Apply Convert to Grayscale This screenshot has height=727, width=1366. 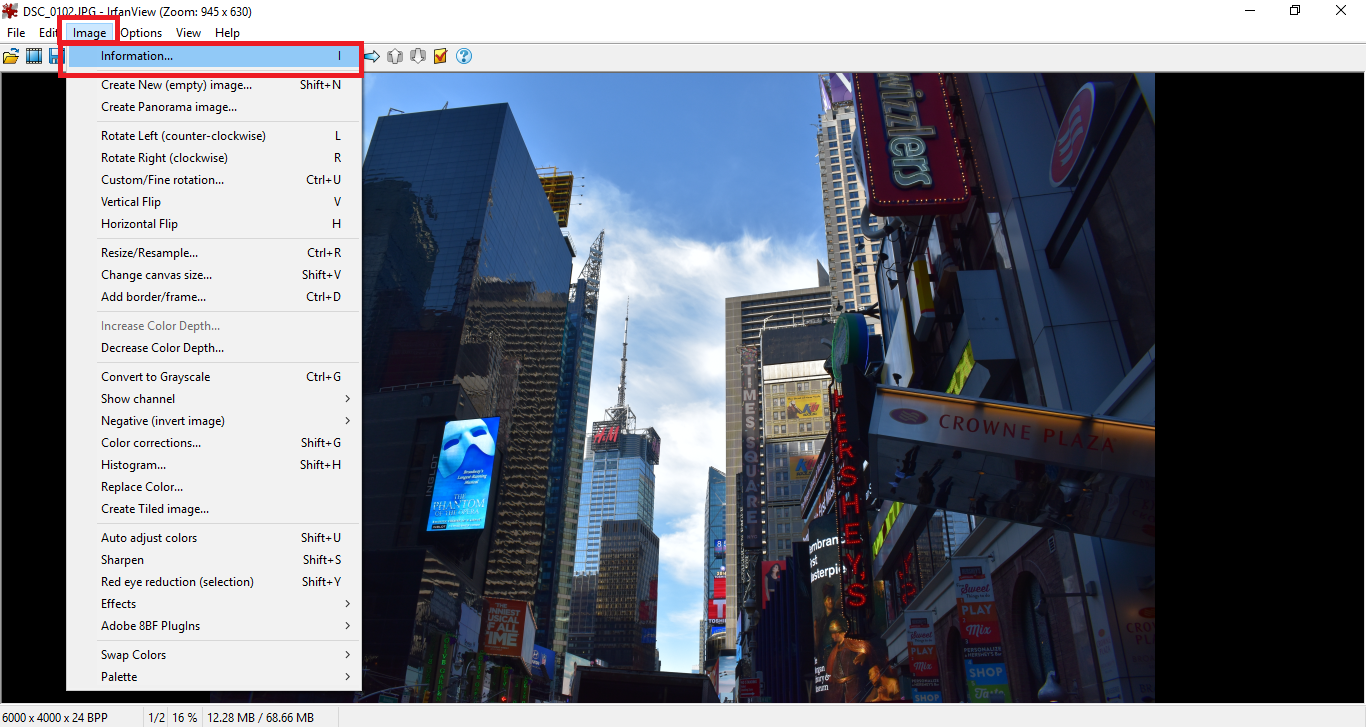point(213,377)
